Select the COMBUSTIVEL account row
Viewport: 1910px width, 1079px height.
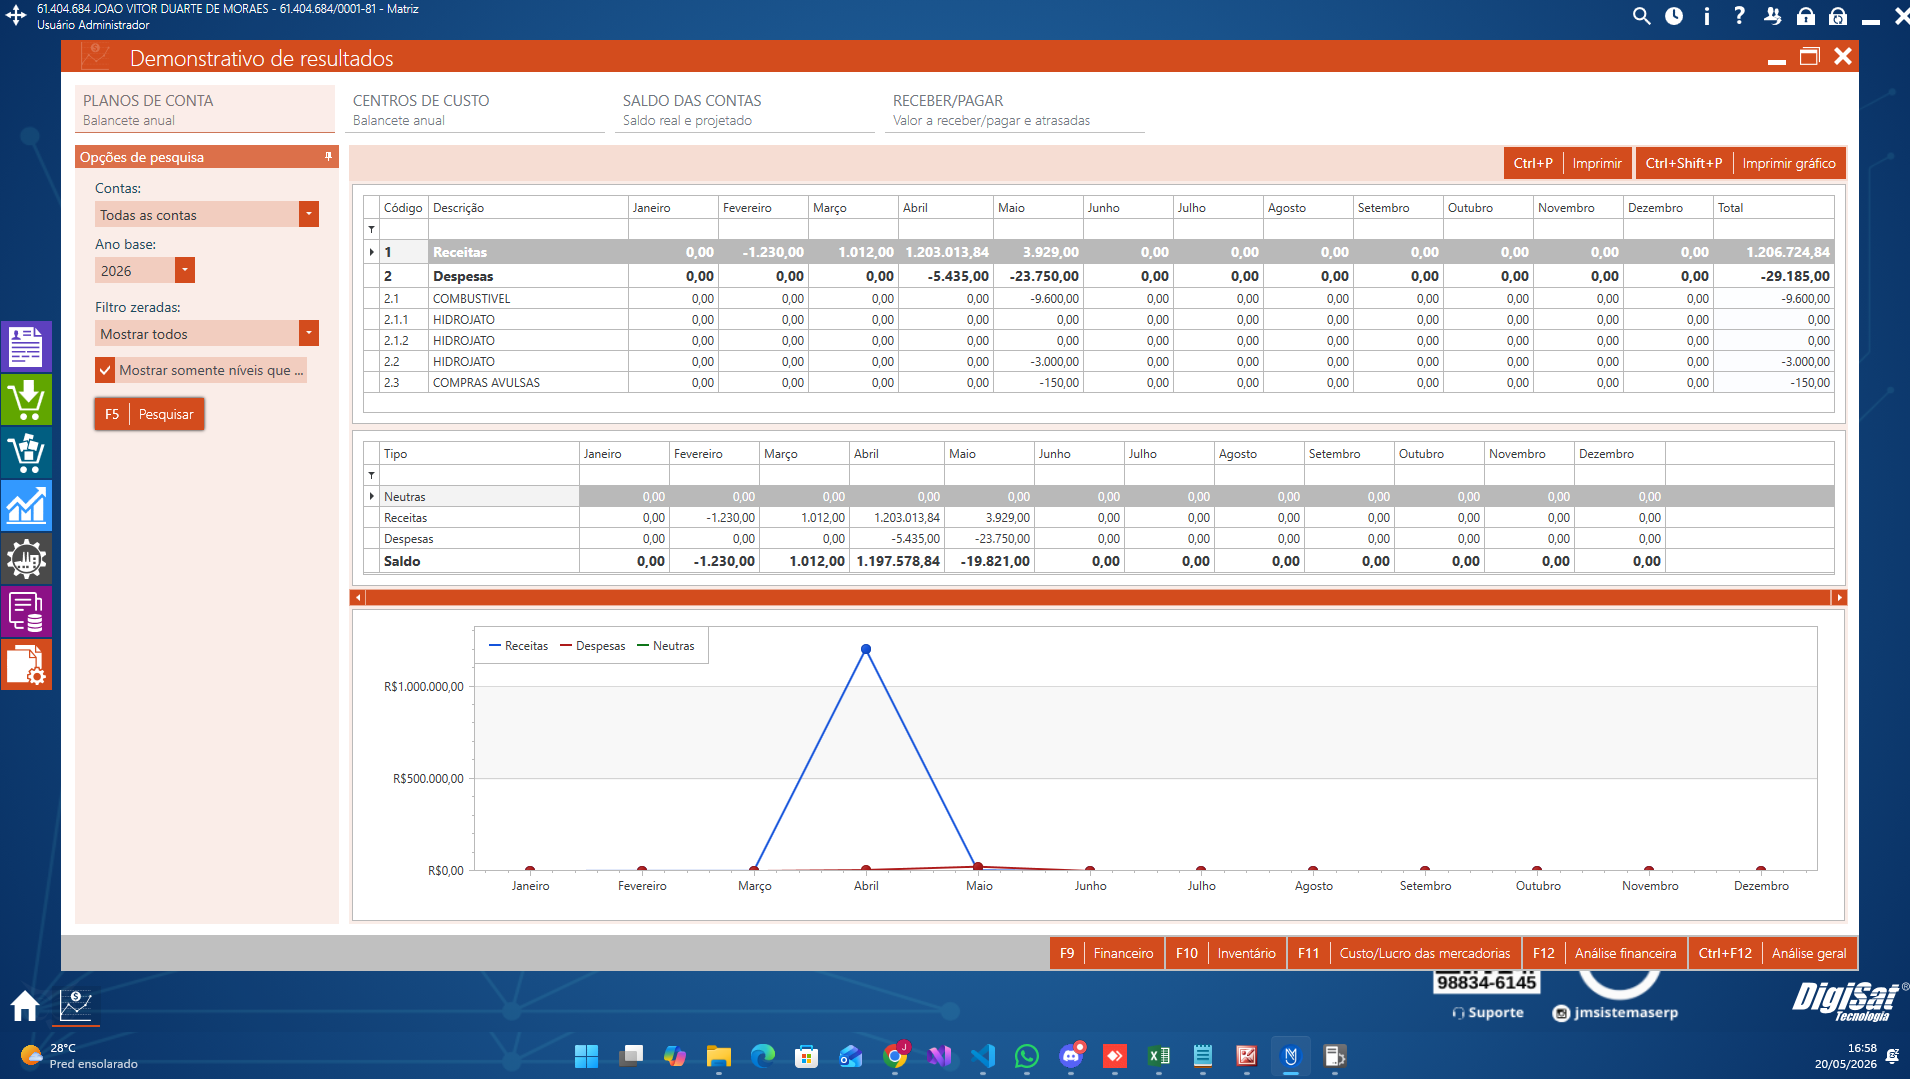click(x=1099, y=299)
